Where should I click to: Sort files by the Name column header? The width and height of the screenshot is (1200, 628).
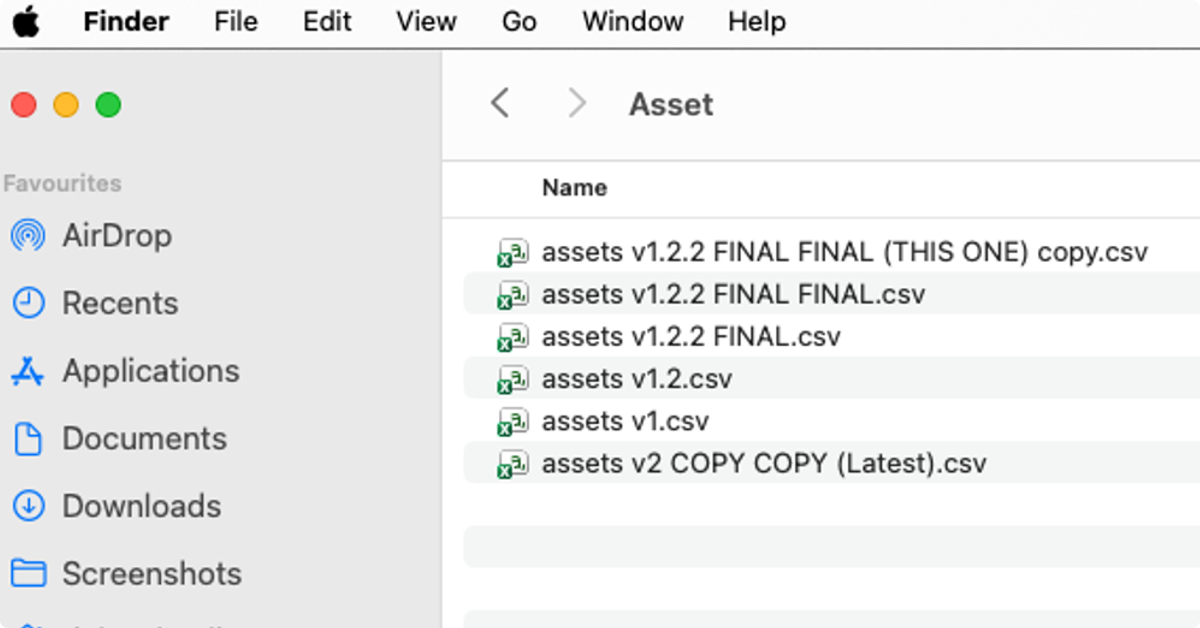click(574, 188)
